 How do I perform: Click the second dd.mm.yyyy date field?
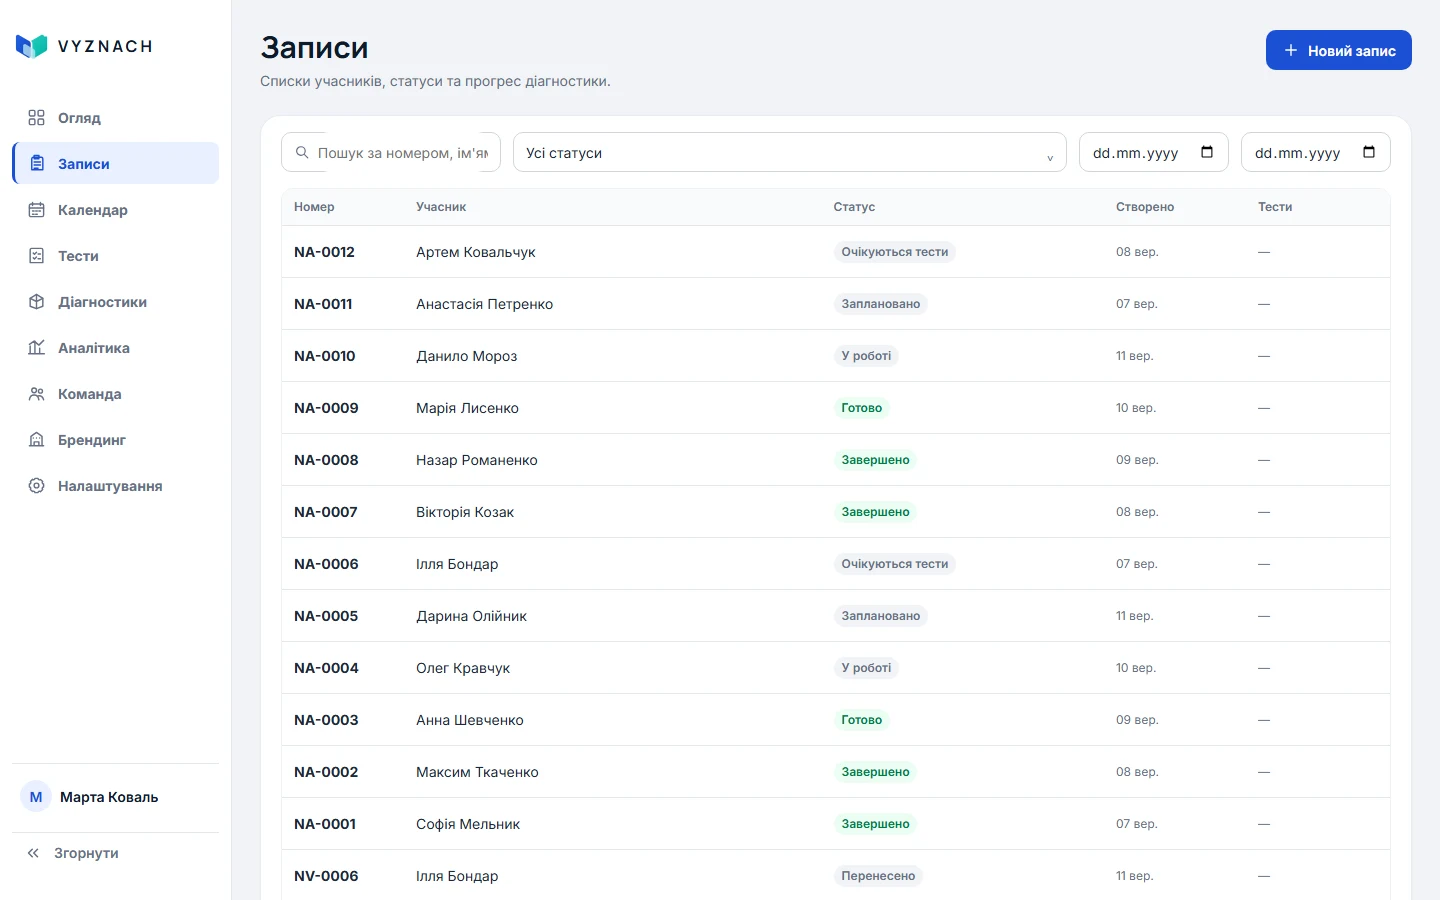(x=1316, y=152)
